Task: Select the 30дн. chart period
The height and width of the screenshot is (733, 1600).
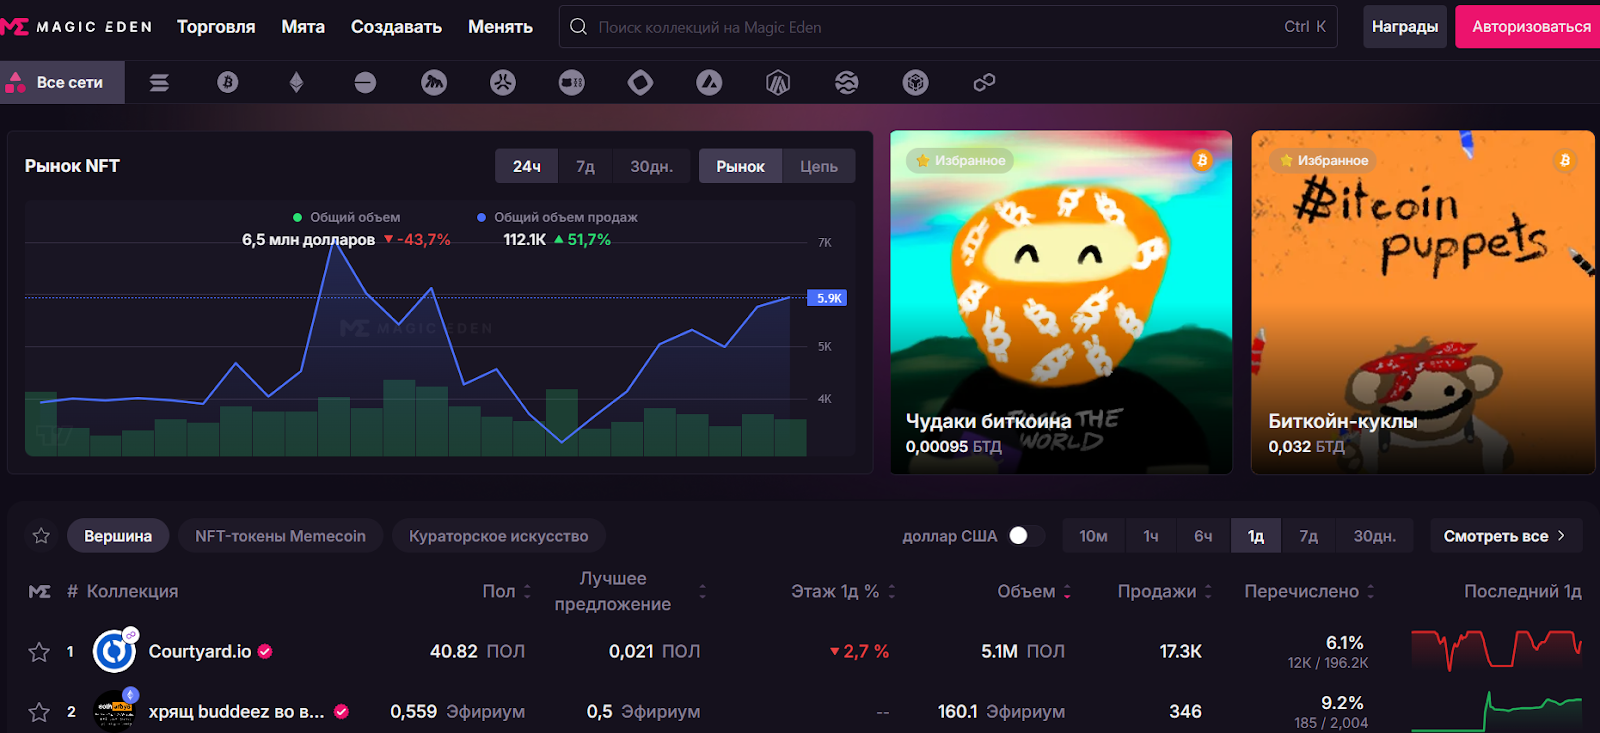Action: 651,167
